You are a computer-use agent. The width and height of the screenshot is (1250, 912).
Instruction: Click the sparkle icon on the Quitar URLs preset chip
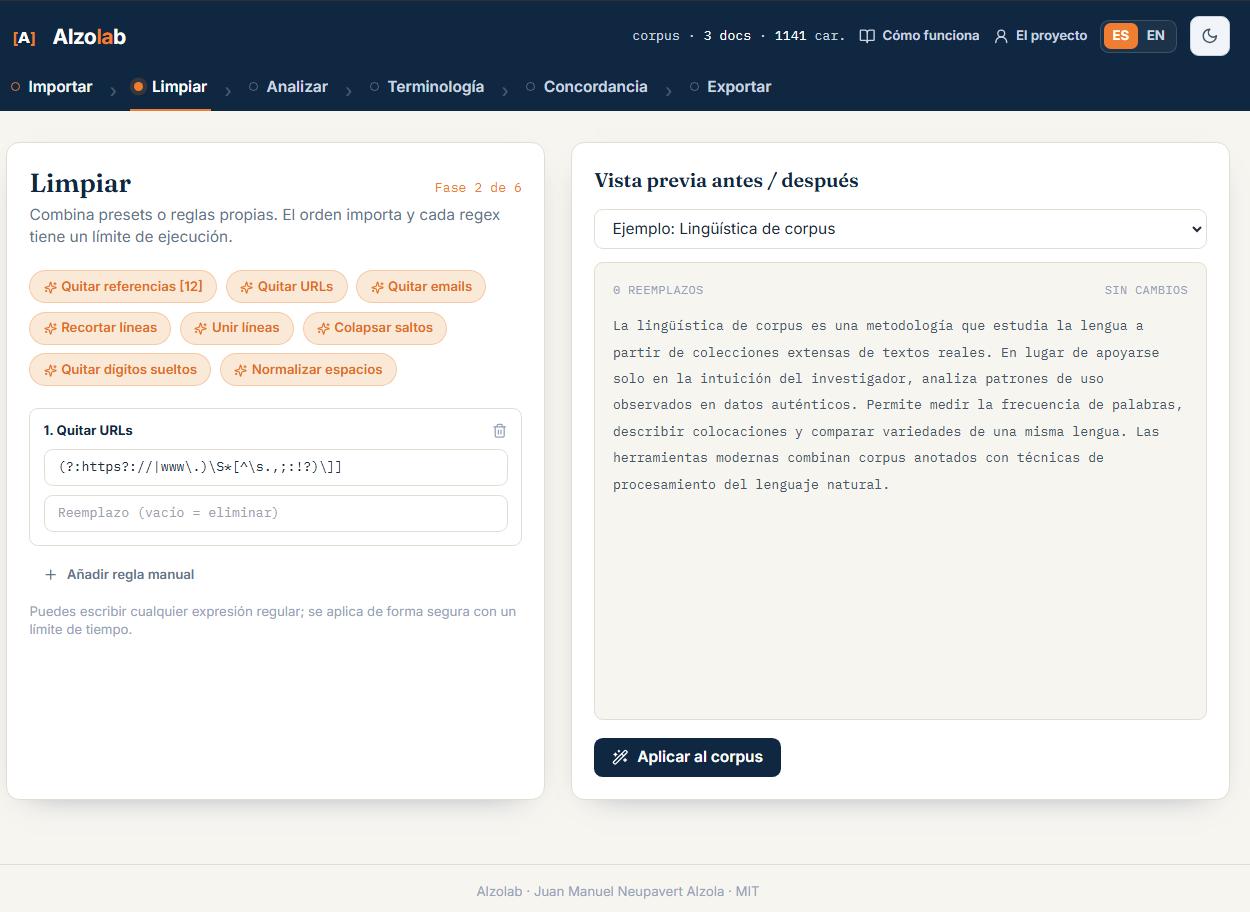point(247,287)
